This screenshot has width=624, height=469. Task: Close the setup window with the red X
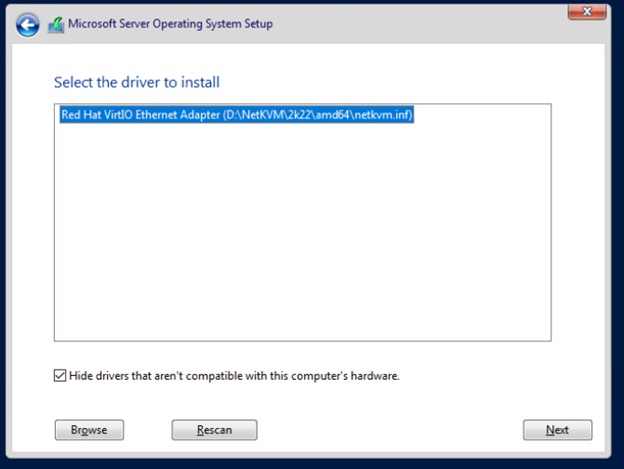(x=587, y=12)
